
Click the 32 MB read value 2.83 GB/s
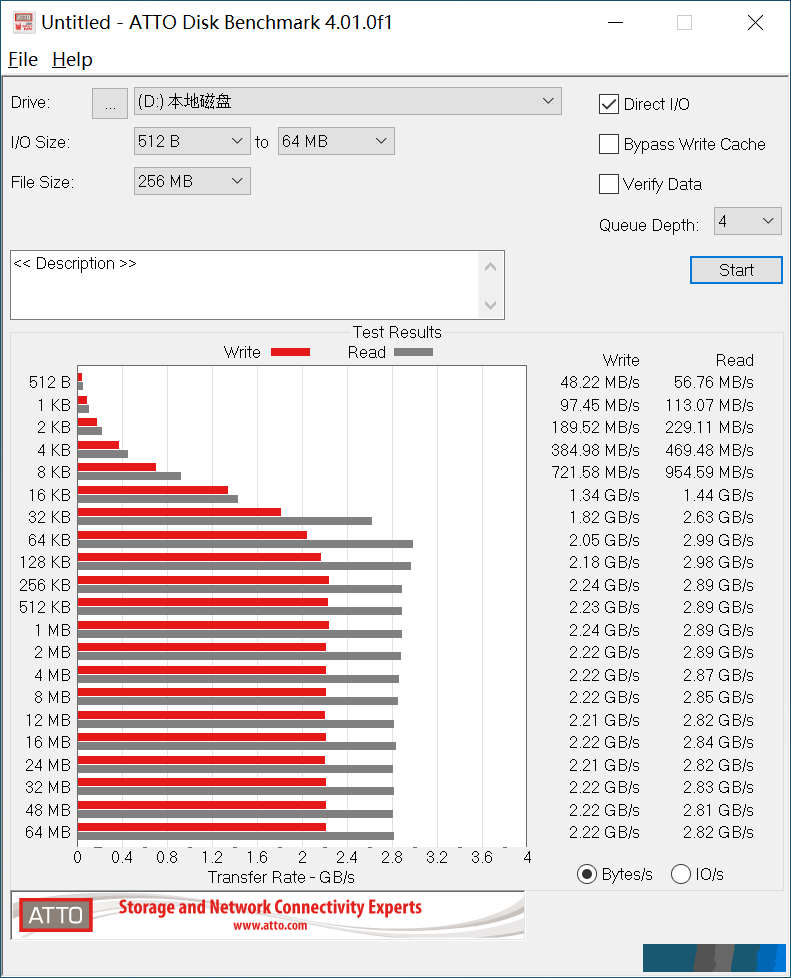pos(719,787)
